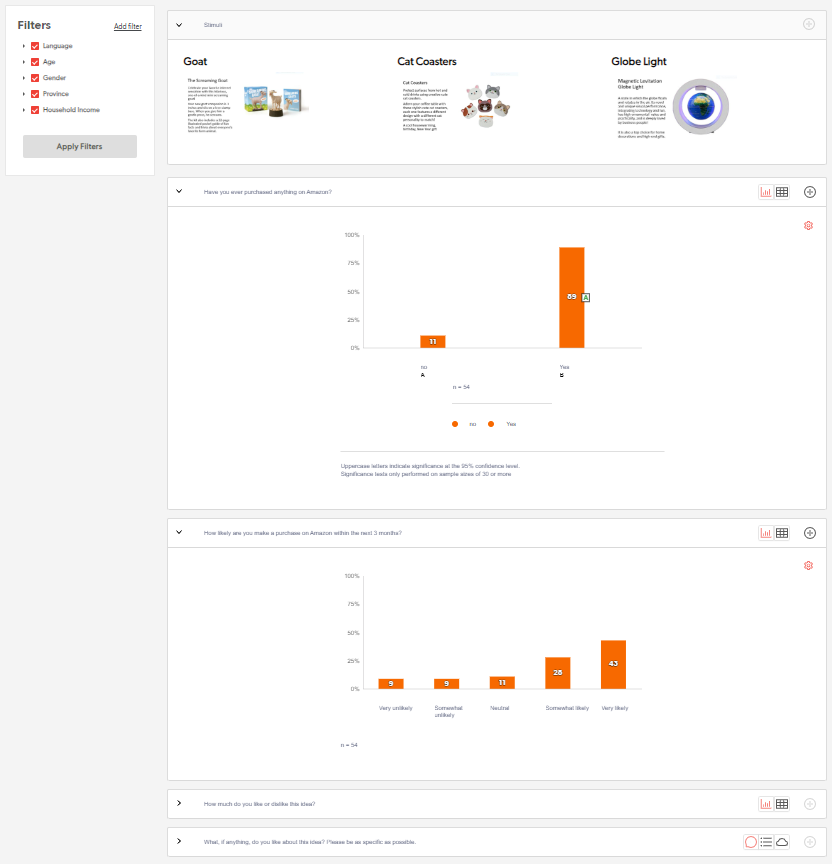This screenshot has width=832, height=864.
Task: Expand 'How much do you like' question
Action: point(179,803)
